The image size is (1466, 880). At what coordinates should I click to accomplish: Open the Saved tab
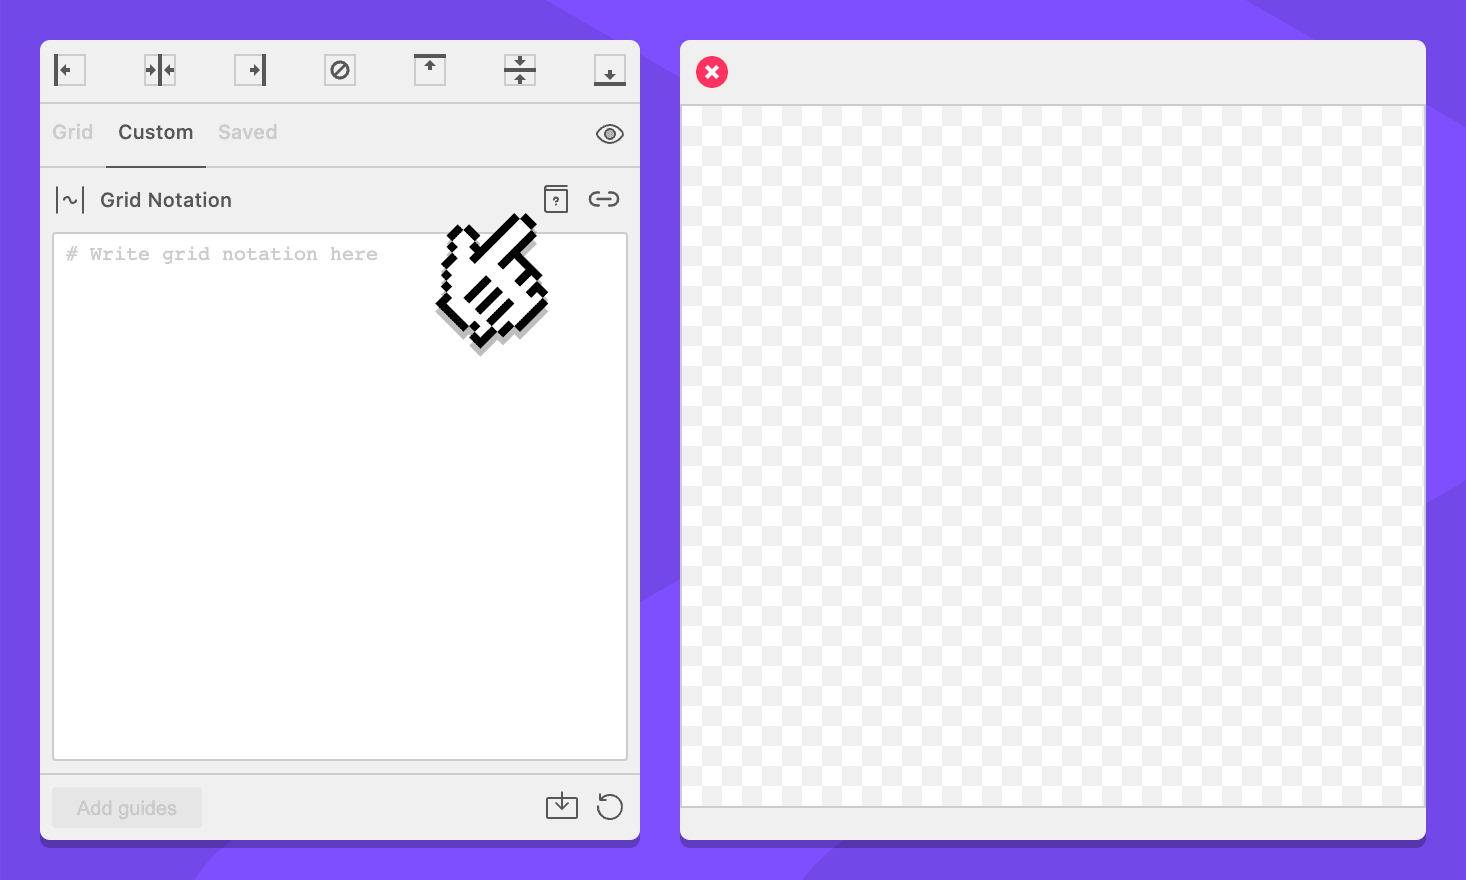[x=248, y=132]
